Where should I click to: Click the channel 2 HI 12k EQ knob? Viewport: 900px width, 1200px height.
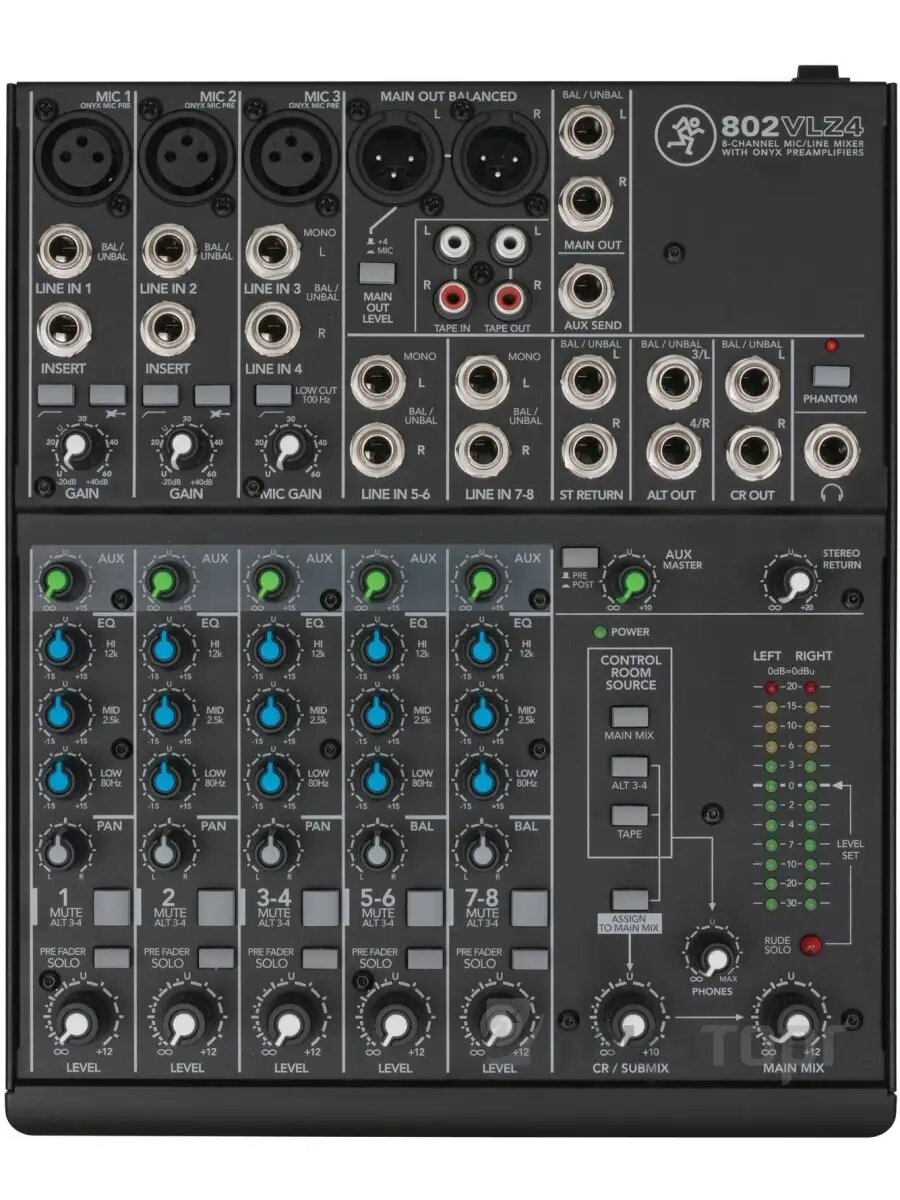click(166, 649)
